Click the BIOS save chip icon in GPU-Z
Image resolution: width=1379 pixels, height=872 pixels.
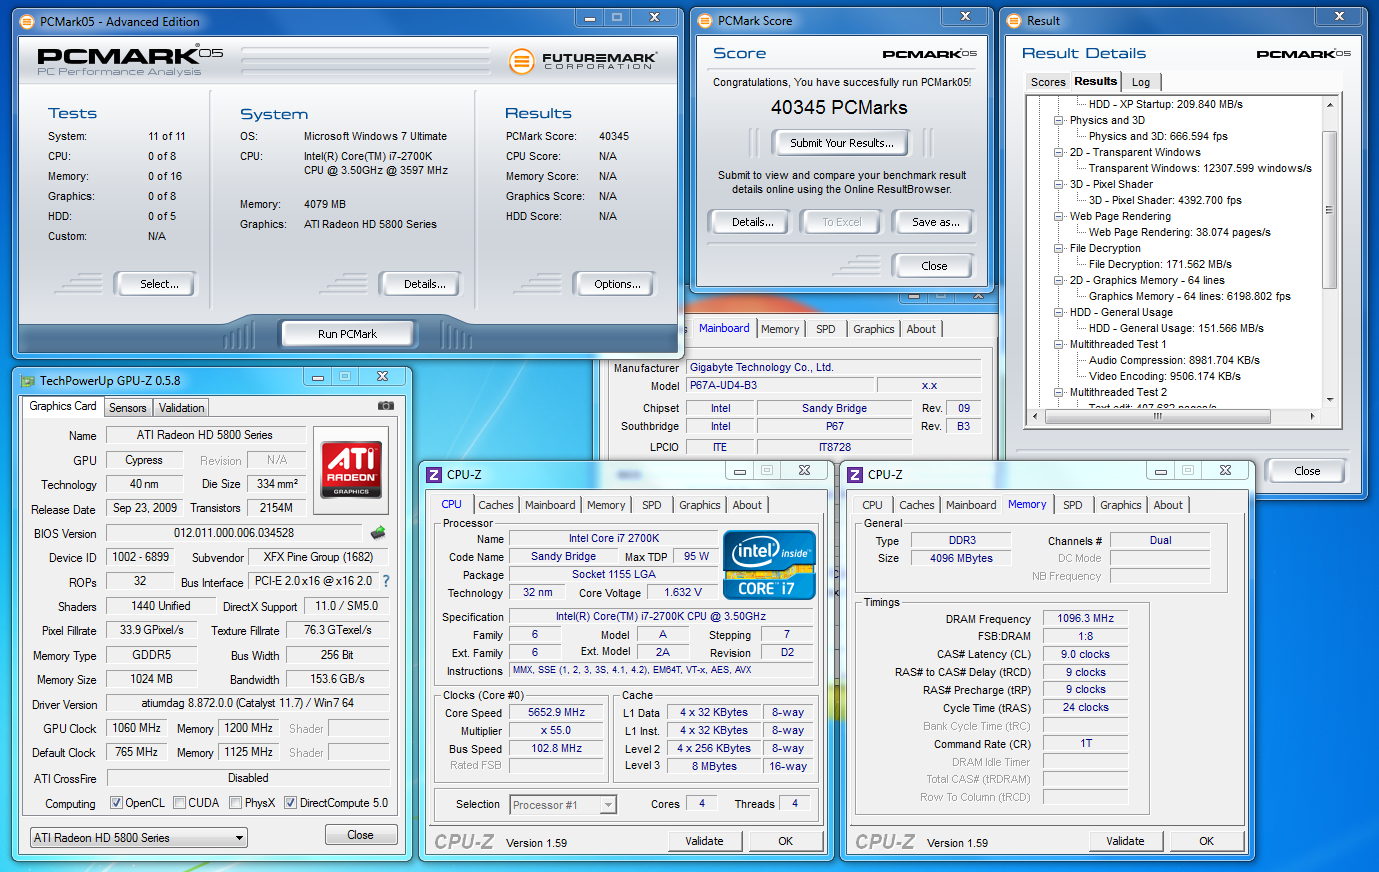tap(378, 532)
